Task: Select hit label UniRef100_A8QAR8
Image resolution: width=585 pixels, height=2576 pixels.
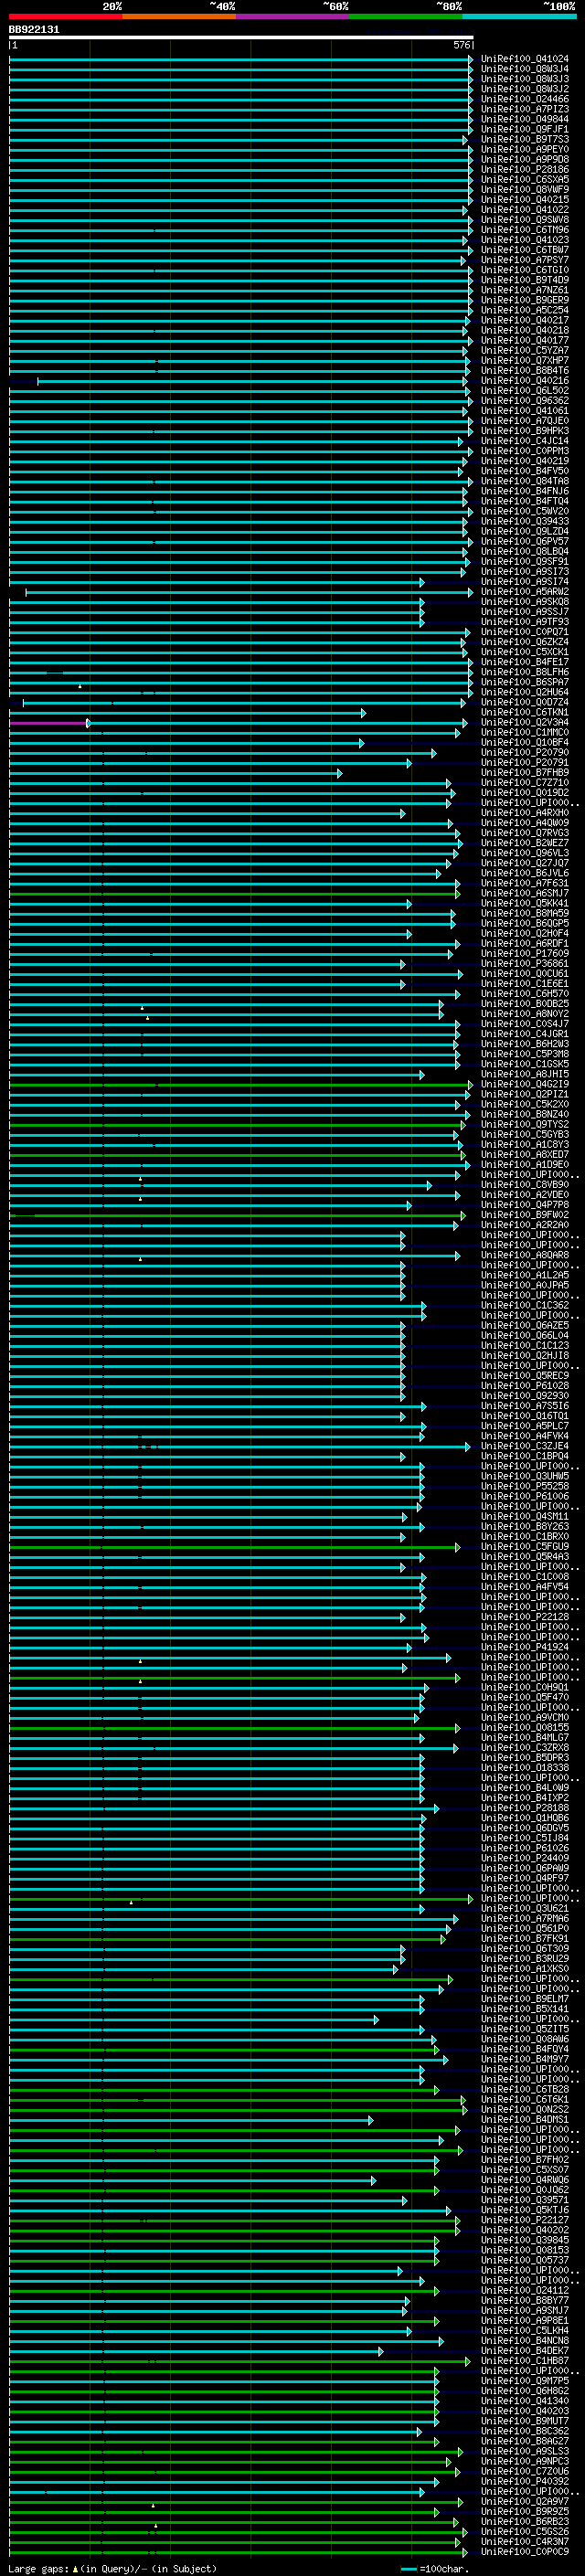Action: coord(525,1255)
